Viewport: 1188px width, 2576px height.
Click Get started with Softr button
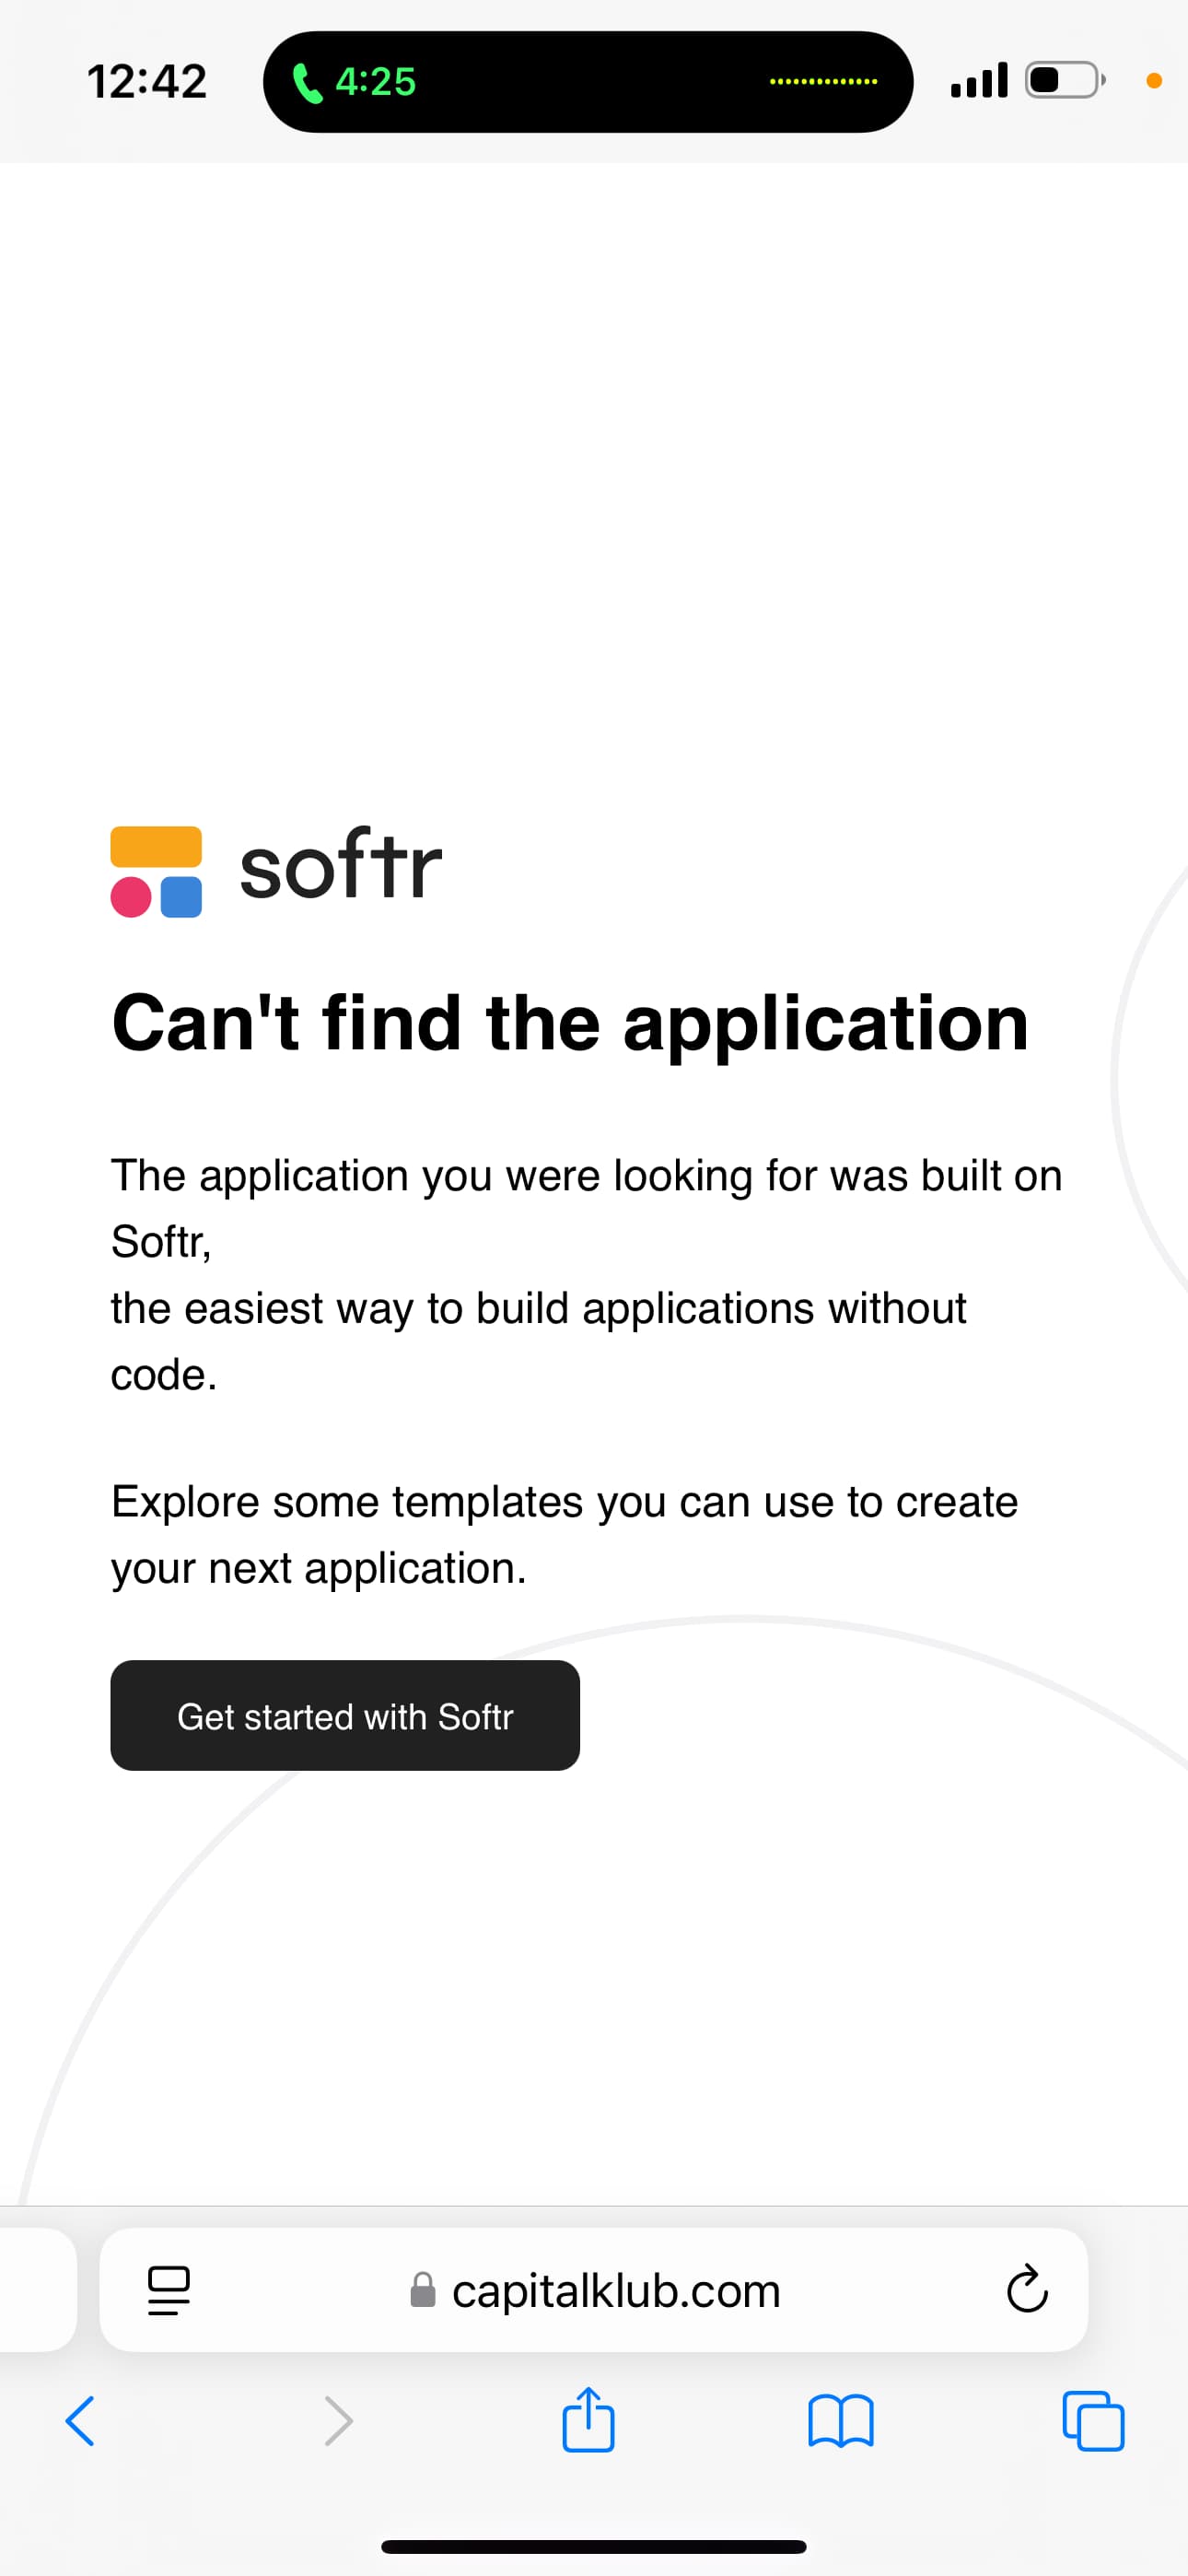pyautogui.click(x=345, y=1715)
